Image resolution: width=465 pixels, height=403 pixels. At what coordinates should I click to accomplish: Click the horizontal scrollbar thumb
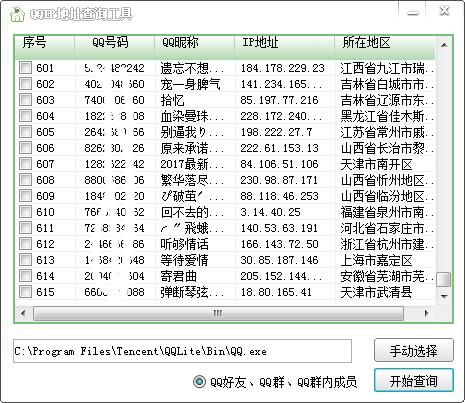point(218,313)
